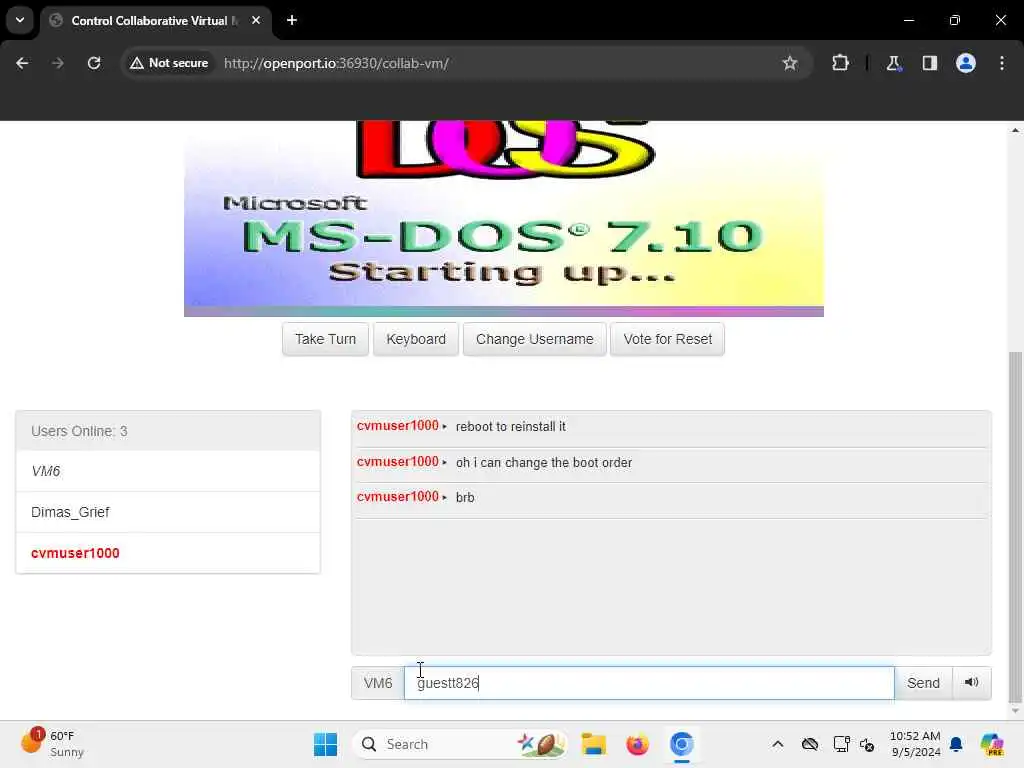Click the address bar URL

336,63
